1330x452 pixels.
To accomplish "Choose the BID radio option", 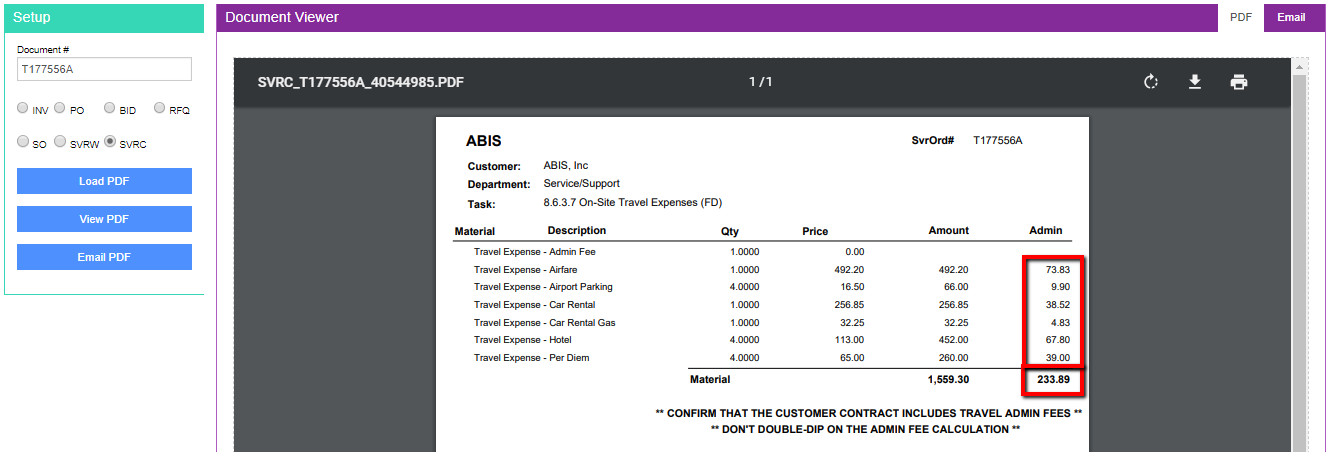I will click(x=110, y=109).
